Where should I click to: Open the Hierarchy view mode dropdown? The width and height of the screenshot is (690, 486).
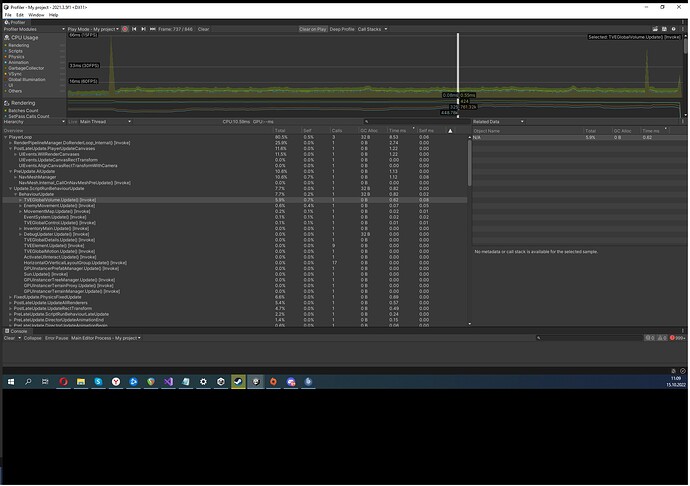[x=34, y=122]
